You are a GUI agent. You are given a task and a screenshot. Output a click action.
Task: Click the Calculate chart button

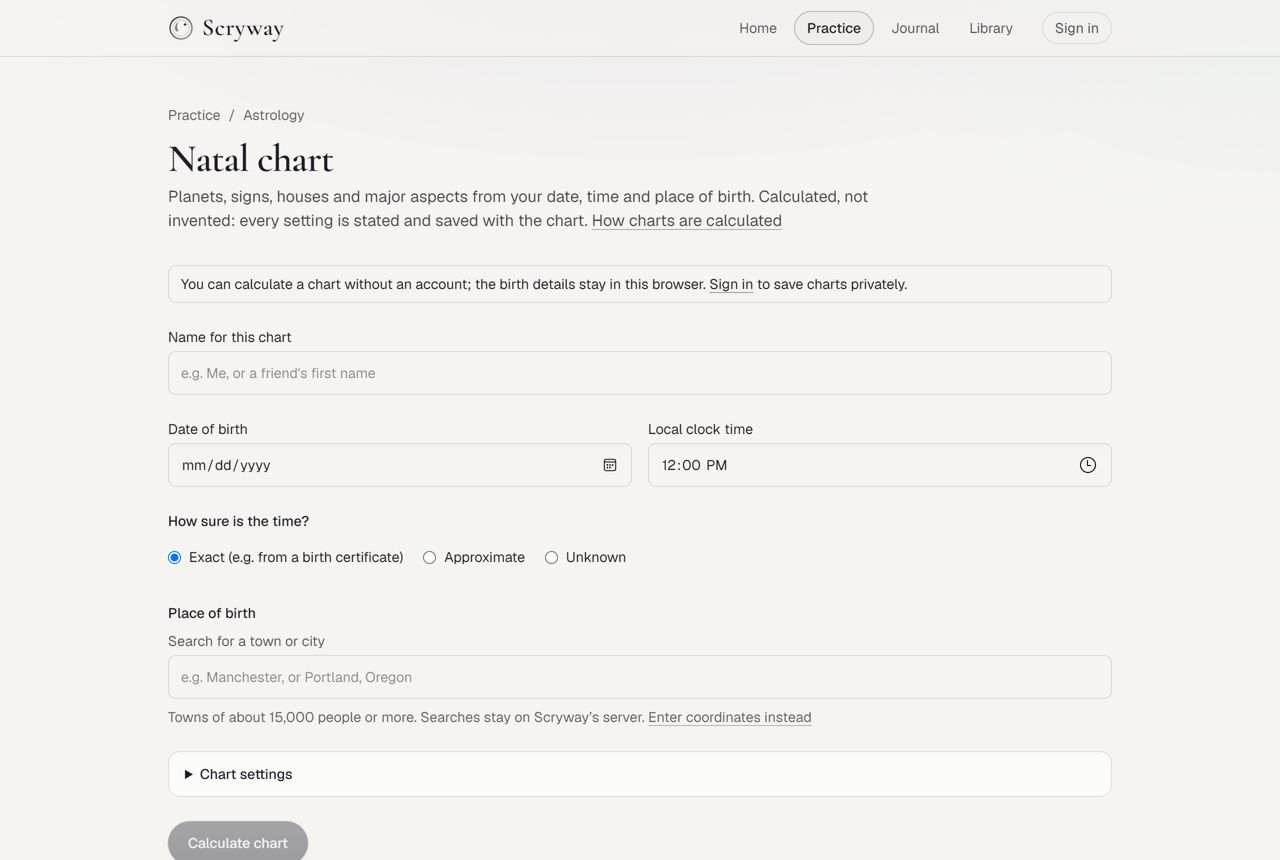[238, 842]
